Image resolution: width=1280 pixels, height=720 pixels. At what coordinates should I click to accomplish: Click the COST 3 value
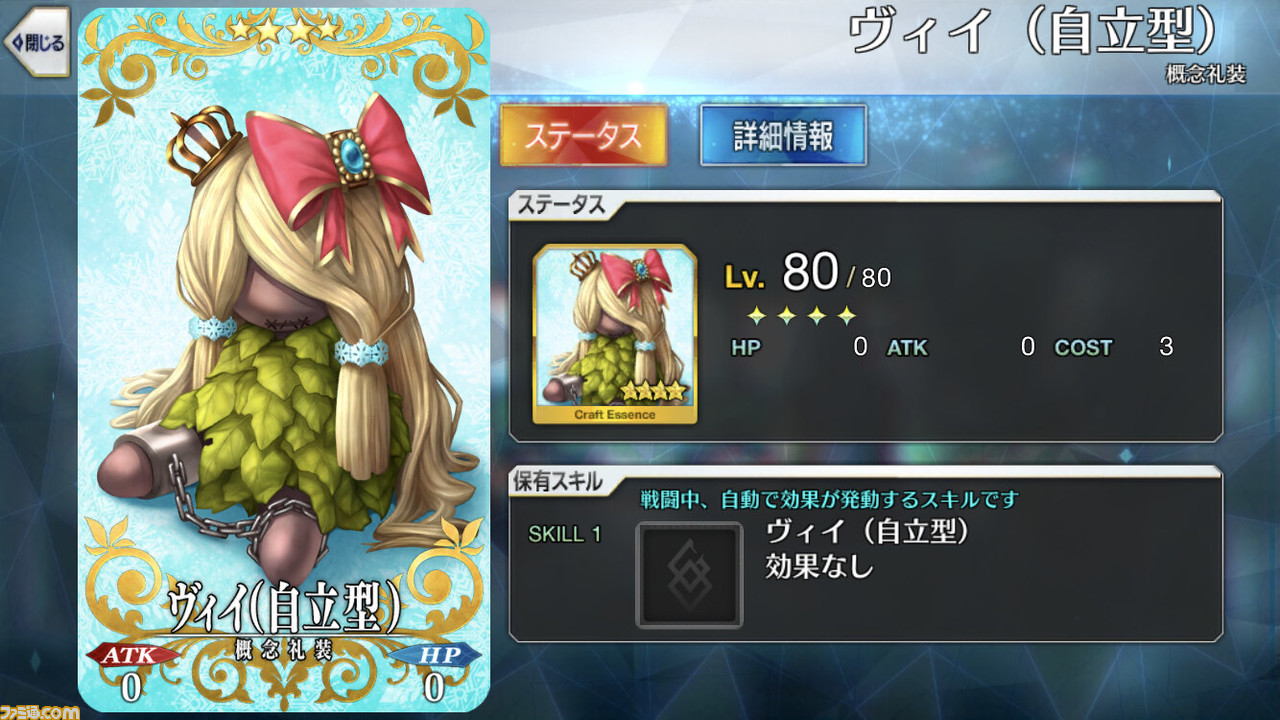pos(1165,348)
